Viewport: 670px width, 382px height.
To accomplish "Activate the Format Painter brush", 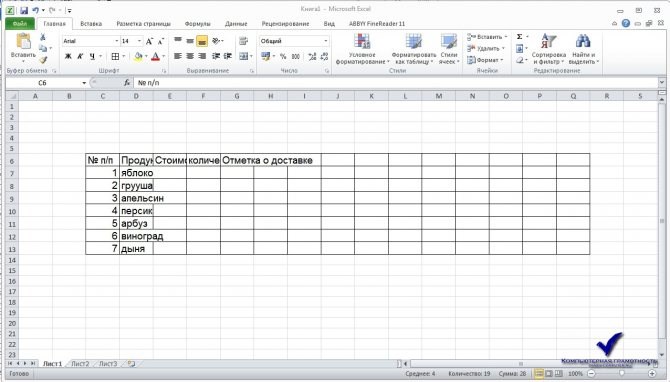I will [x=43, y=60].
